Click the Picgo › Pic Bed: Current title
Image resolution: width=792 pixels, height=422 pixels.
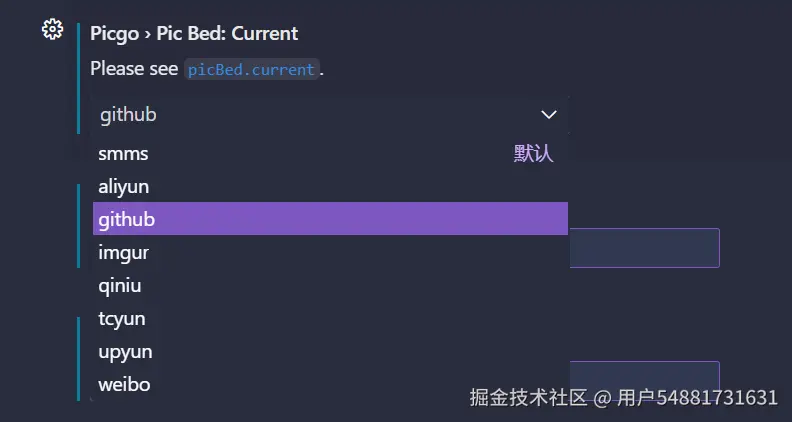coord(194,33)
